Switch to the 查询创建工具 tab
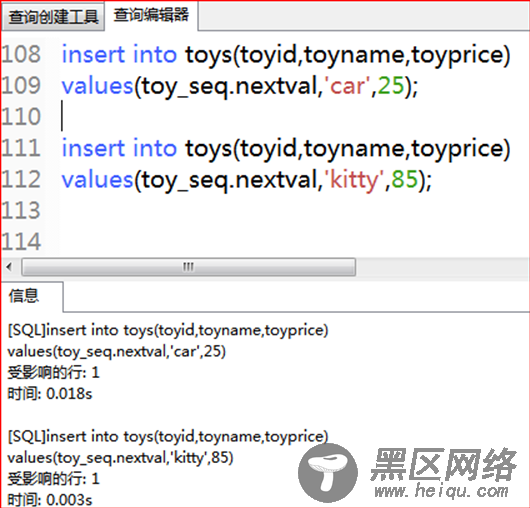530x508 pixels. [x=53, y=17]
